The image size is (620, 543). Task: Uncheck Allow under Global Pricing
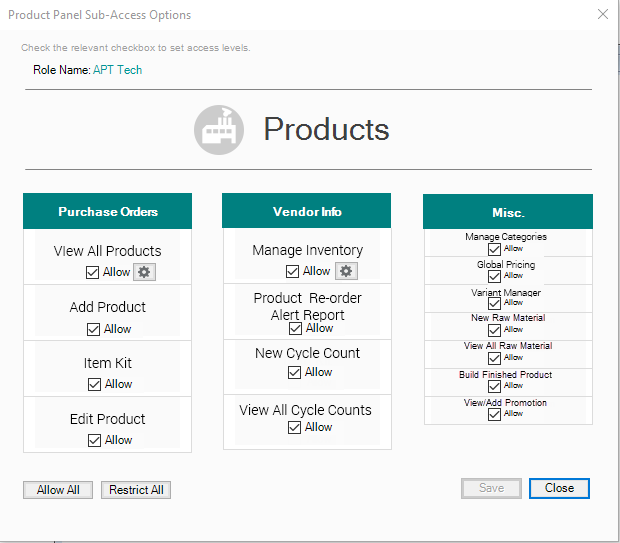pyautogui.click(x=494, y=276)
